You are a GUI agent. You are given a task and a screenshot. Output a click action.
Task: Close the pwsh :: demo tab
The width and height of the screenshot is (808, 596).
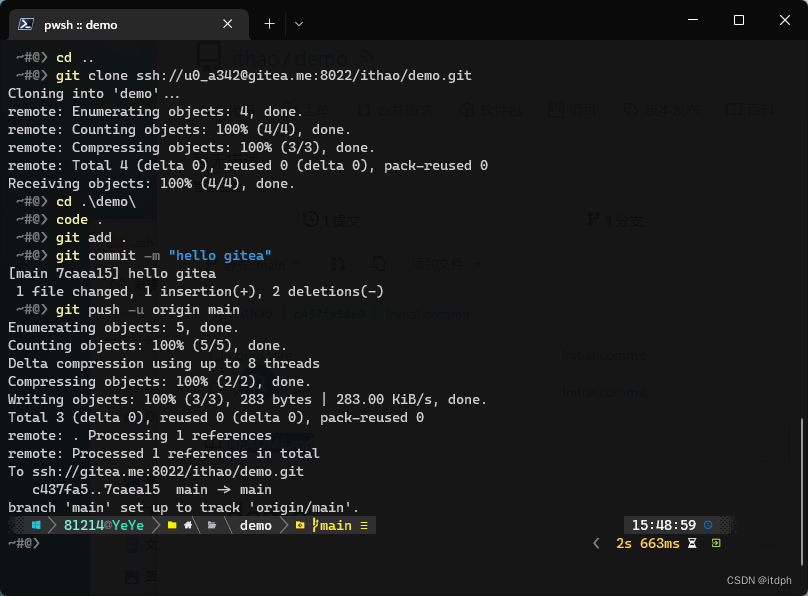[228, 24]
